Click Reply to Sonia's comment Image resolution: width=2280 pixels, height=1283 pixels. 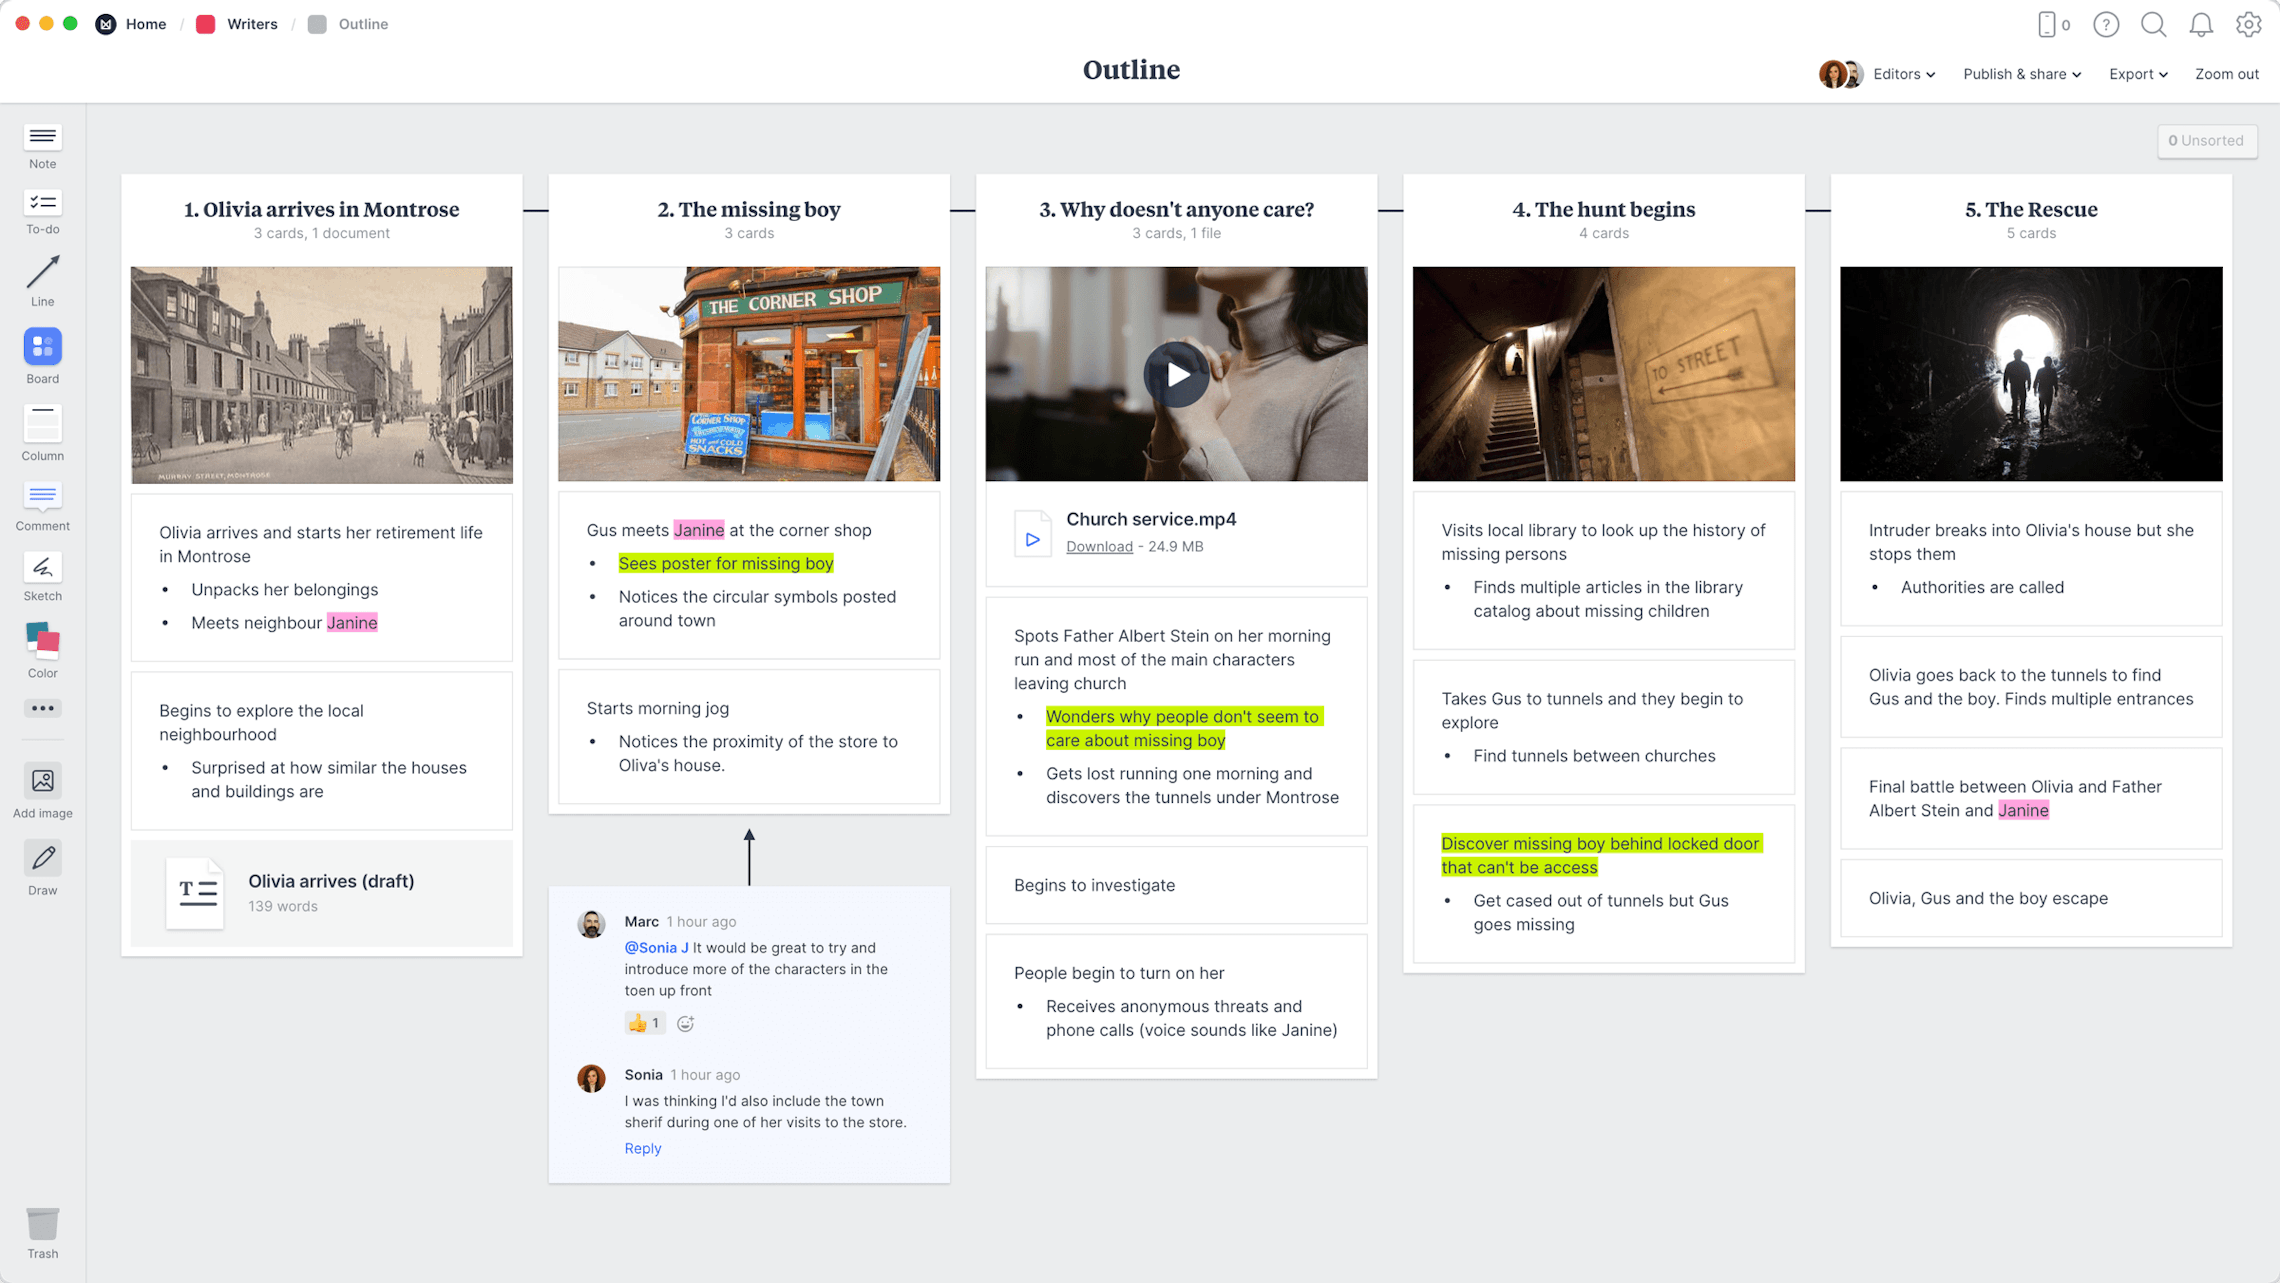(642, 1145)
